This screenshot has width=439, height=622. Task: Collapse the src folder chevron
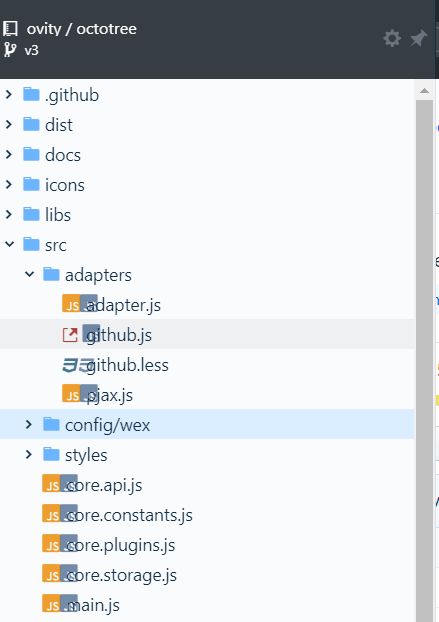click(9, 244)
